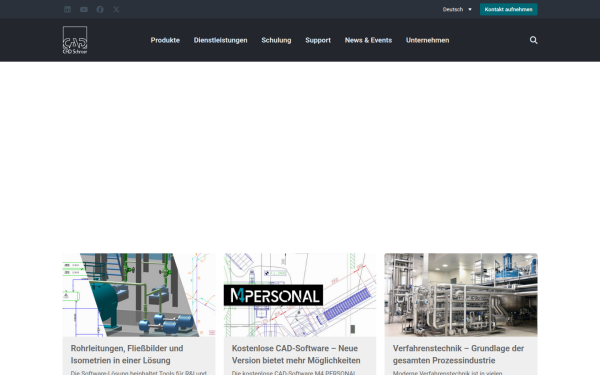Image resolution: width=600 pixels, height=375 pixels.
Task: Click the Kontakt aufnehmen button
Action: click(x=509, y=10)
